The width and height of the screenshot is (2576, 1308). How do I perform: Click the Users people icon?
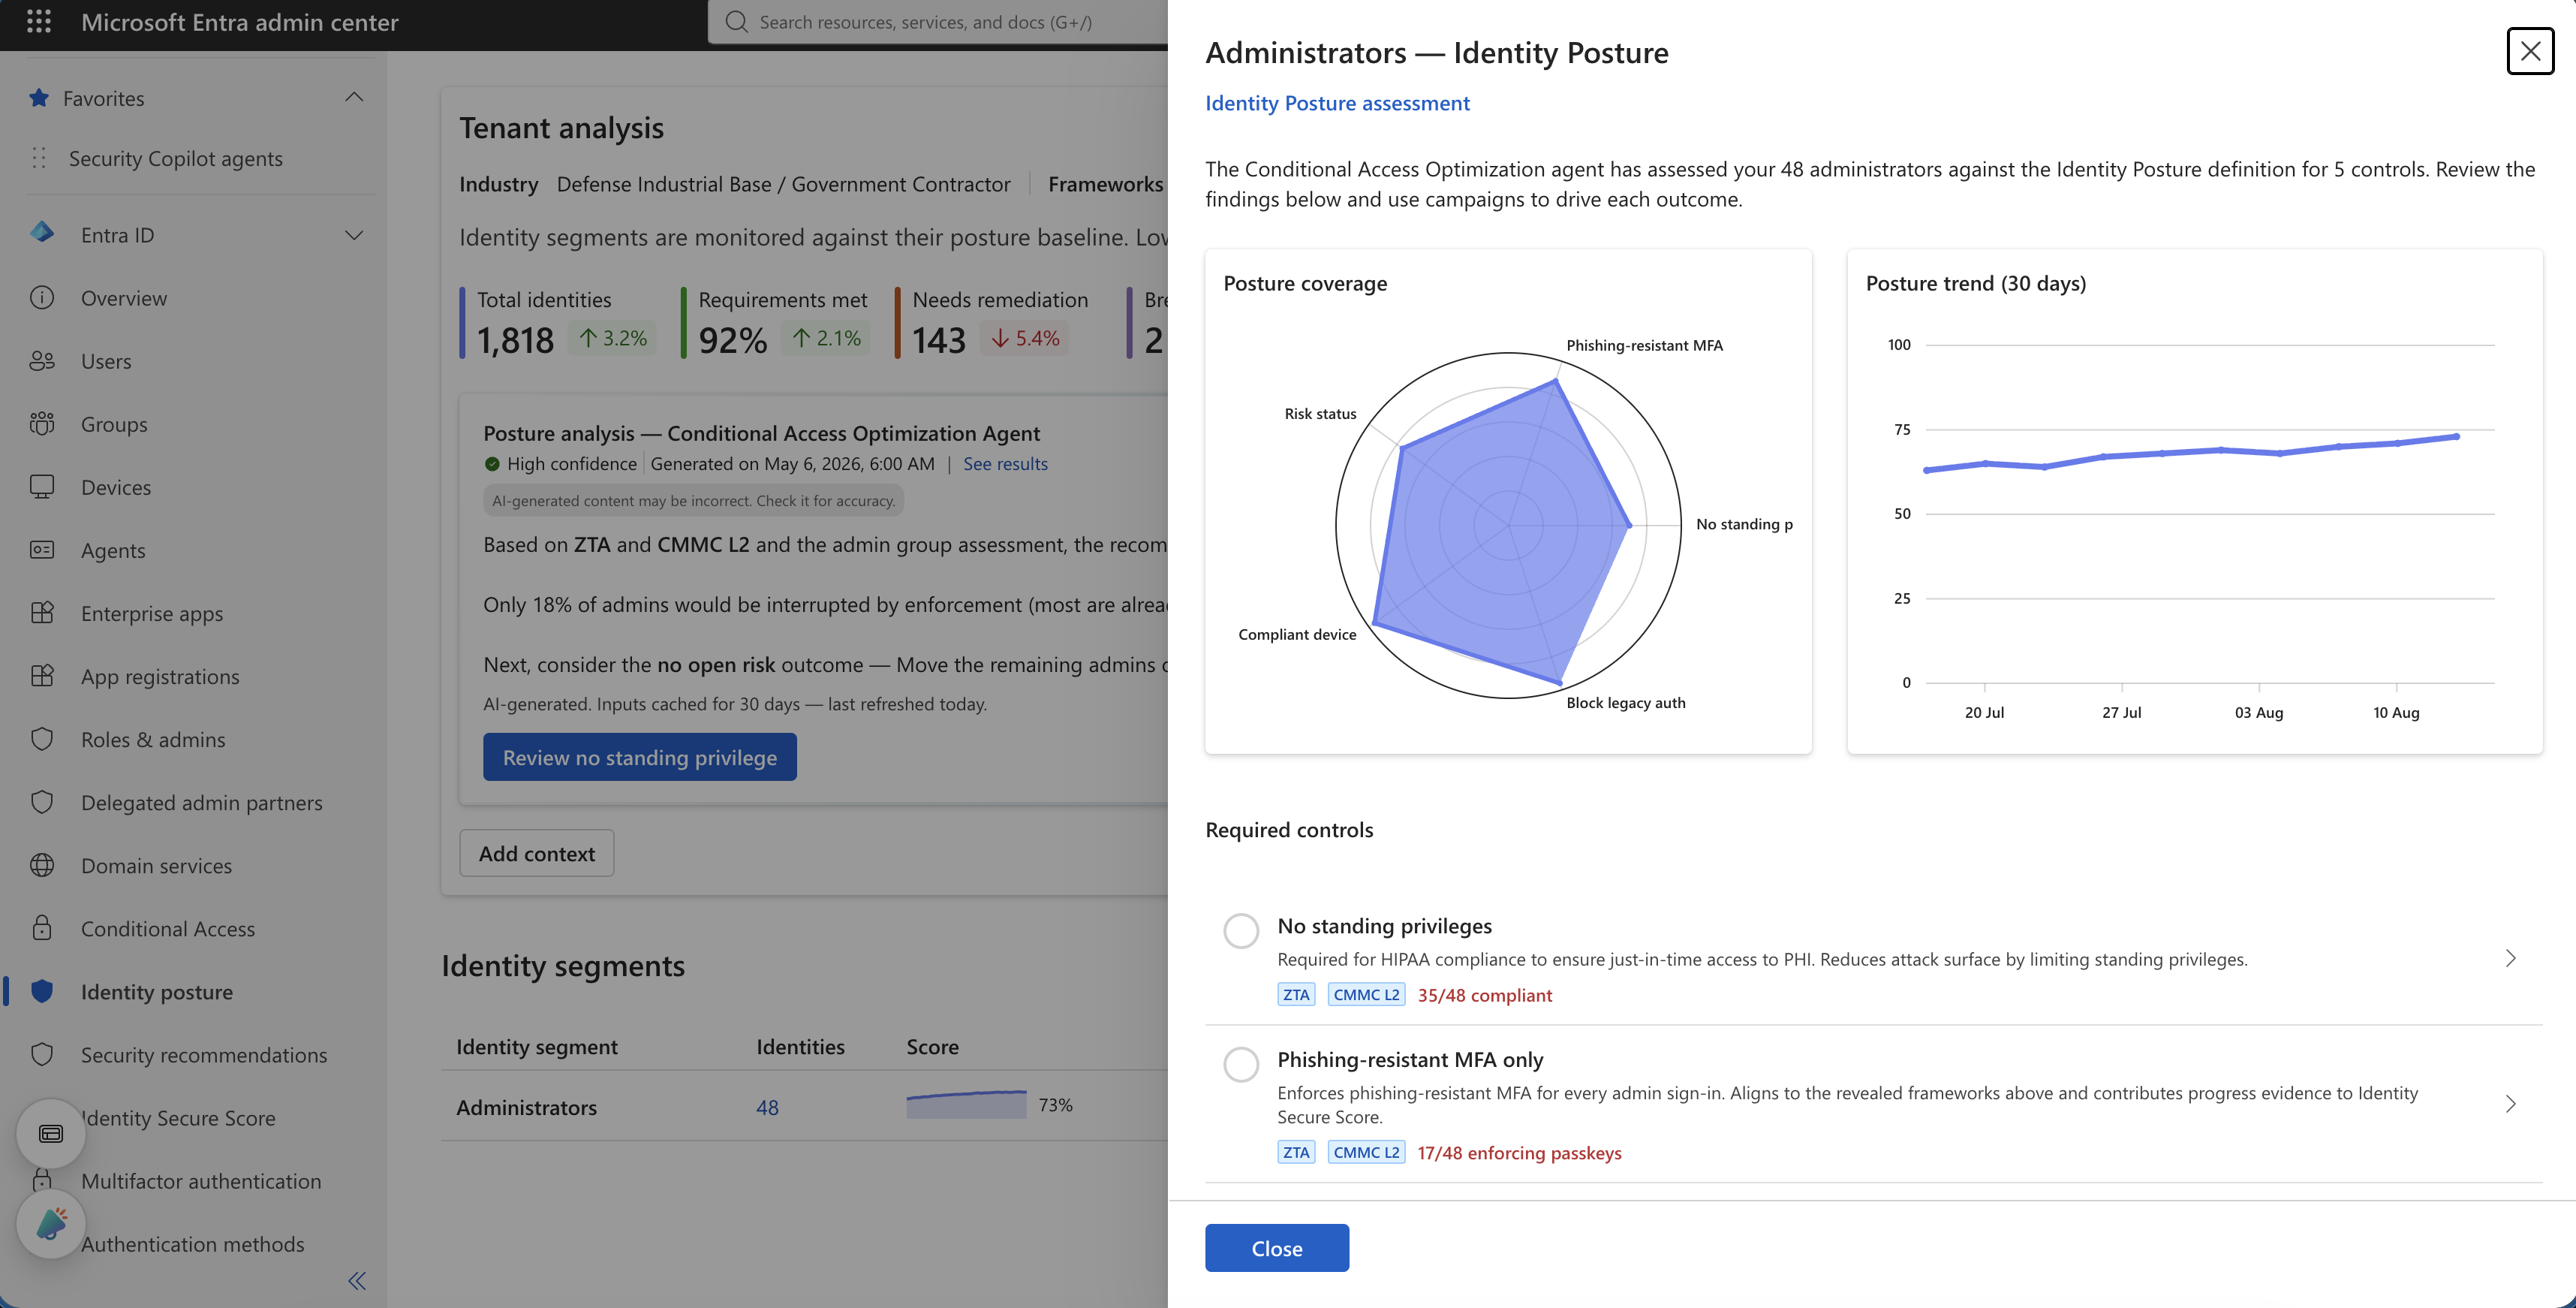[x=42, y=360]
